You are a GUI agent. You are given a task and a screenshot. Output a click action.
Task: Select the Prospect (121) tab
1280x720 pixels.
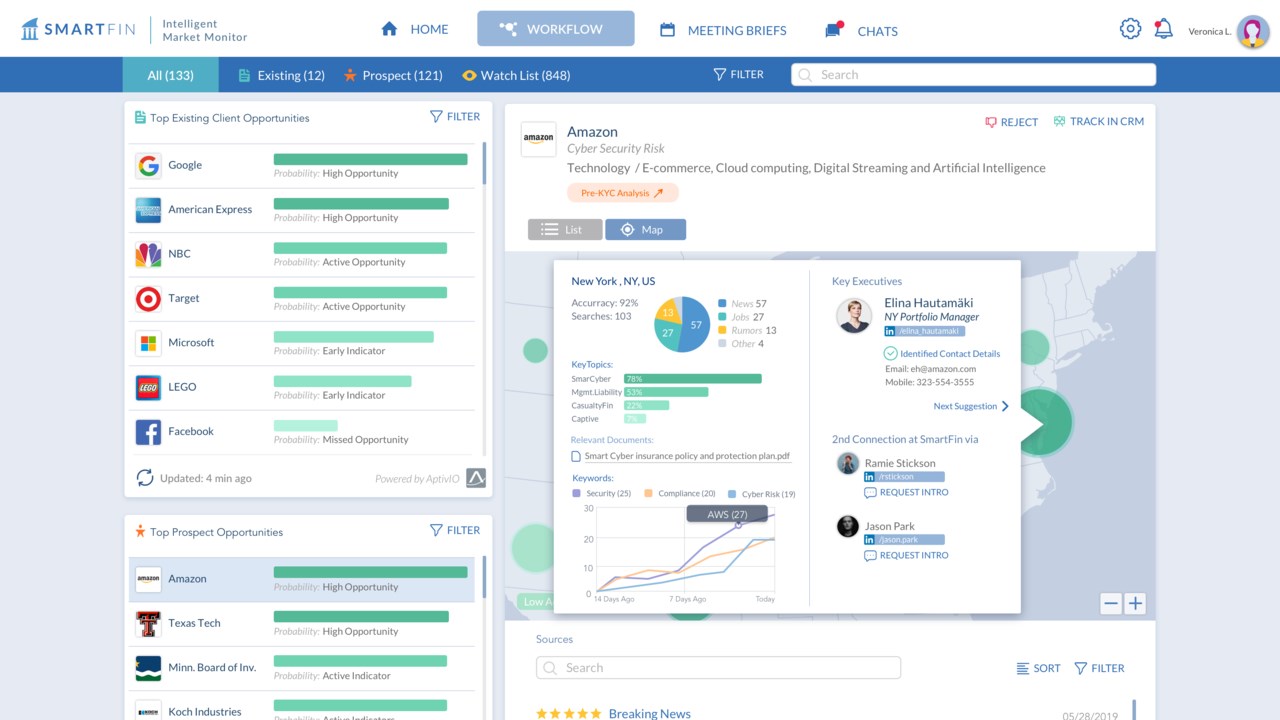click(x=393, y=75)
